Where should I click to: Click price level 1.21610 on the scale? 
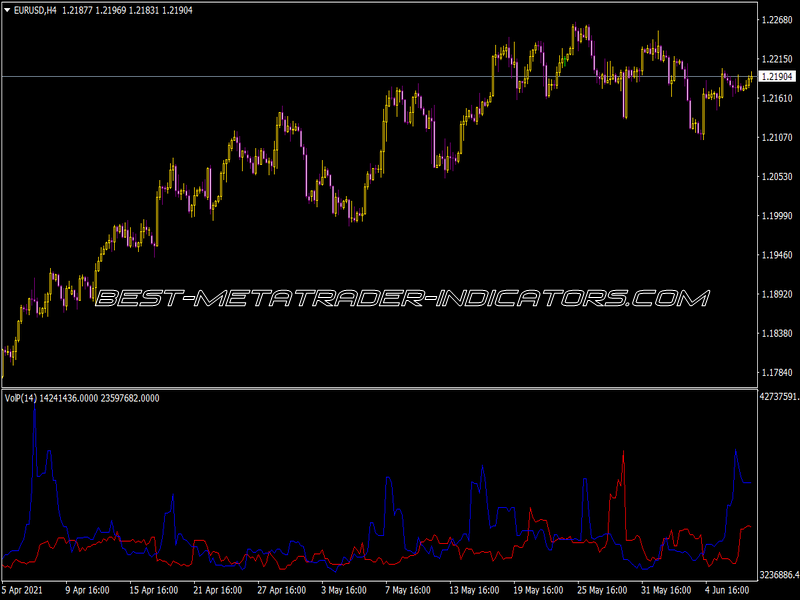[777, 98]
